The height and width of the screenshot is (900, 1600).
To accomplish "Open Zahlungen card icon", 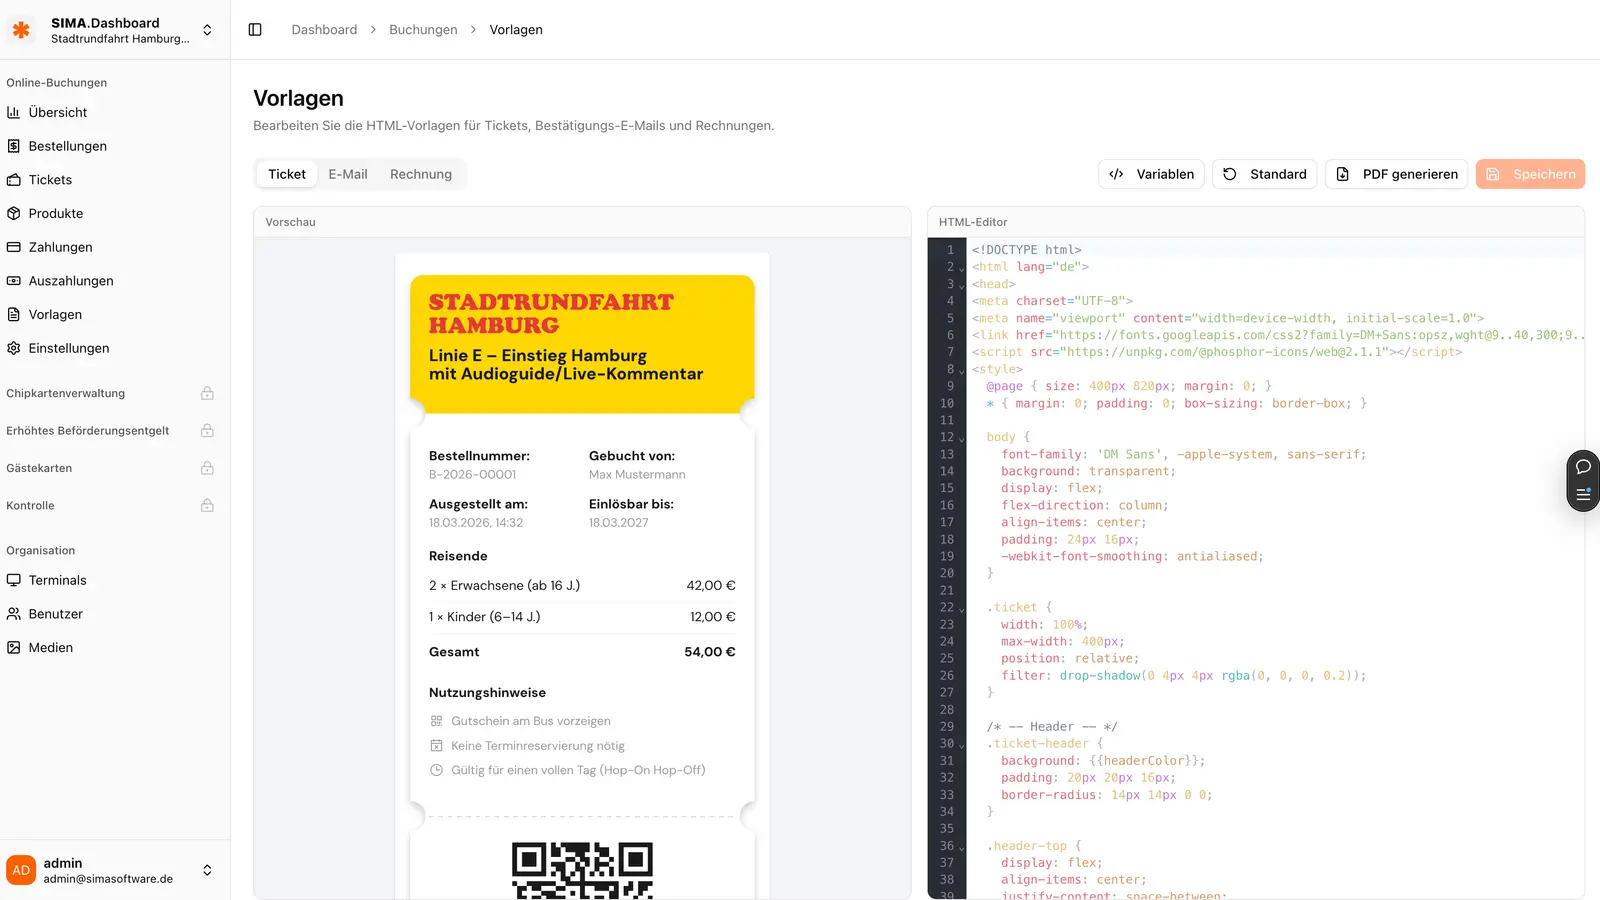I will tap(14, 247).
